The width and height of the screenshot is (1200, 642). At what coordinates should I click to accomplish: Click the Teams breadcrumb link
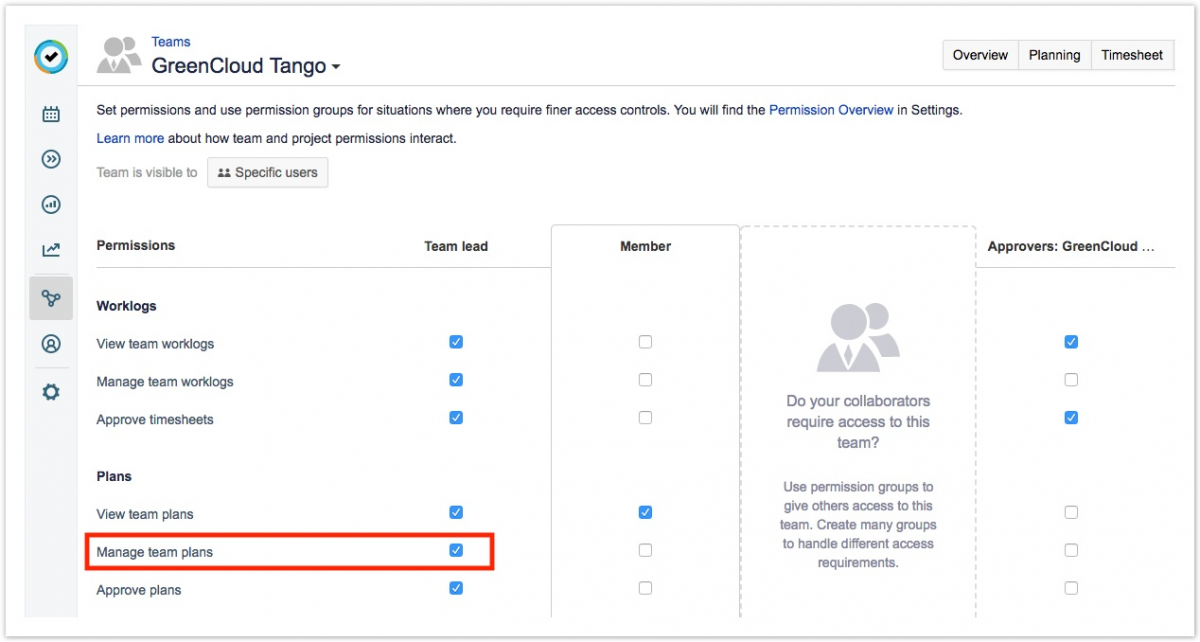(x=171, y=42)
